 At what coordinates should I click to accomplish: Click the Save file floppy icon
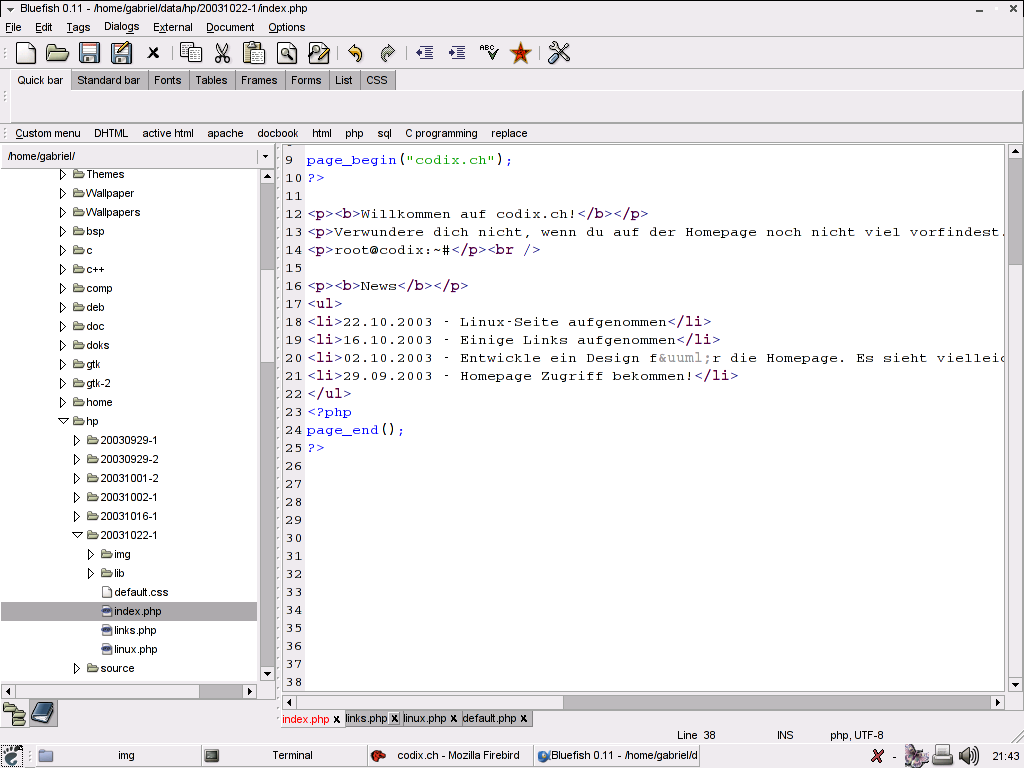pos(89,53)
